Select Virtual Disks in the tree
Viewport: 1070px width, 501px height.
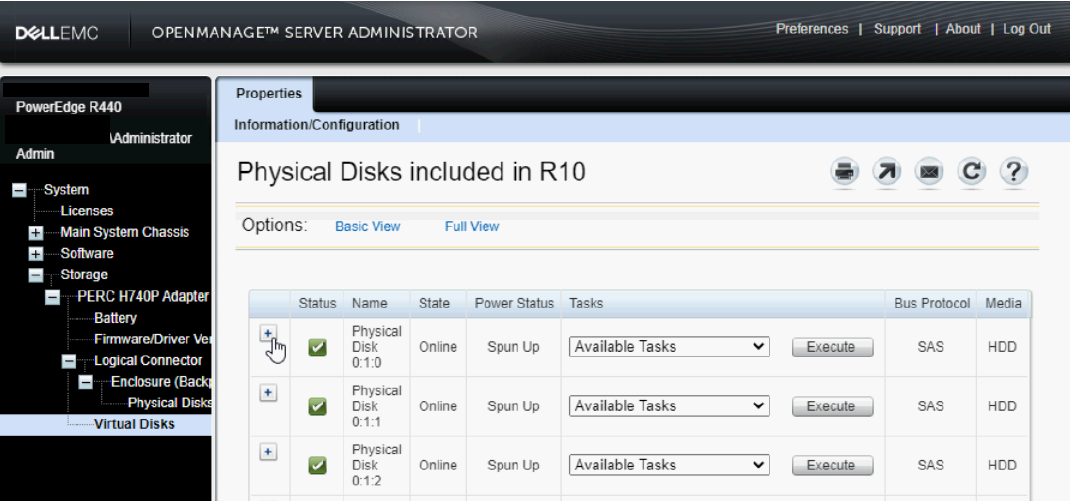point(134,424)
